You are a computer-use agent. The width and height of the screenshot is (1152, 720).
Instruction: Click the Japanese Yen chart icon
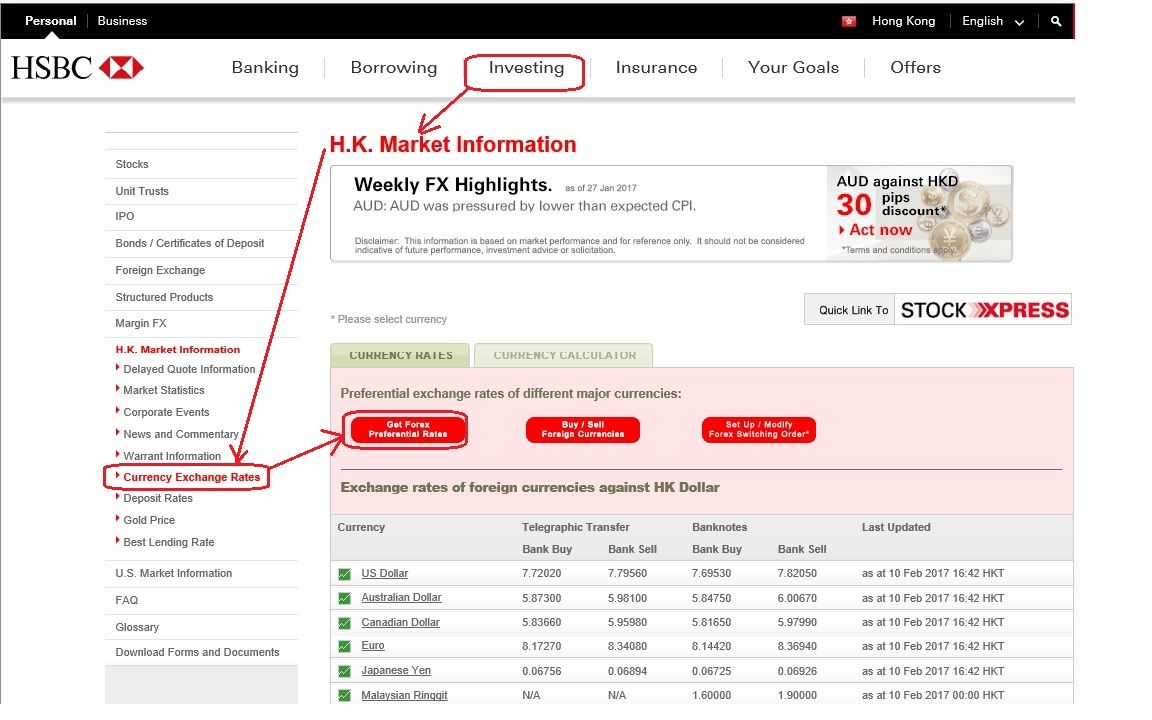[x=345, y=671]
